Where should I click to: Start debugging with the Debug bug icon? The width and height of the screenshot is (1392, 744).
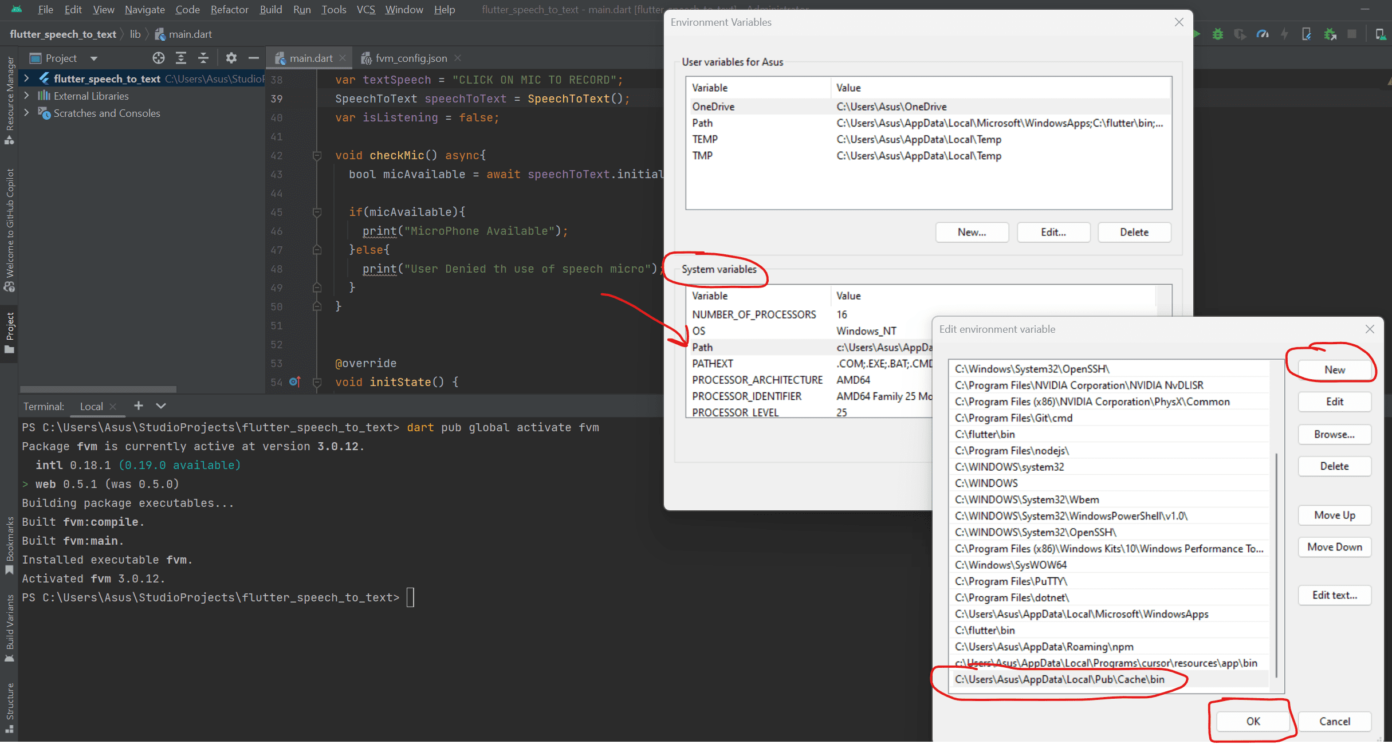coord(1217,33)
